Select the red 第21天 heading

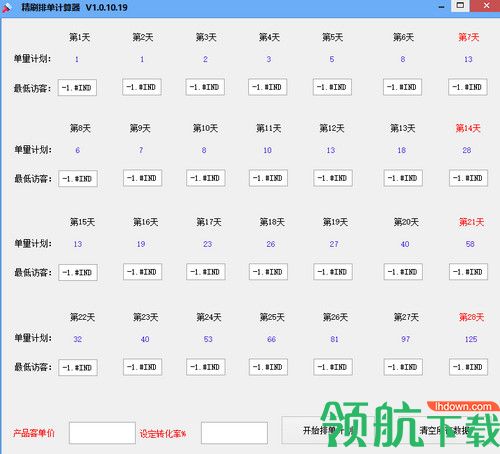click(x=471, y=222)
